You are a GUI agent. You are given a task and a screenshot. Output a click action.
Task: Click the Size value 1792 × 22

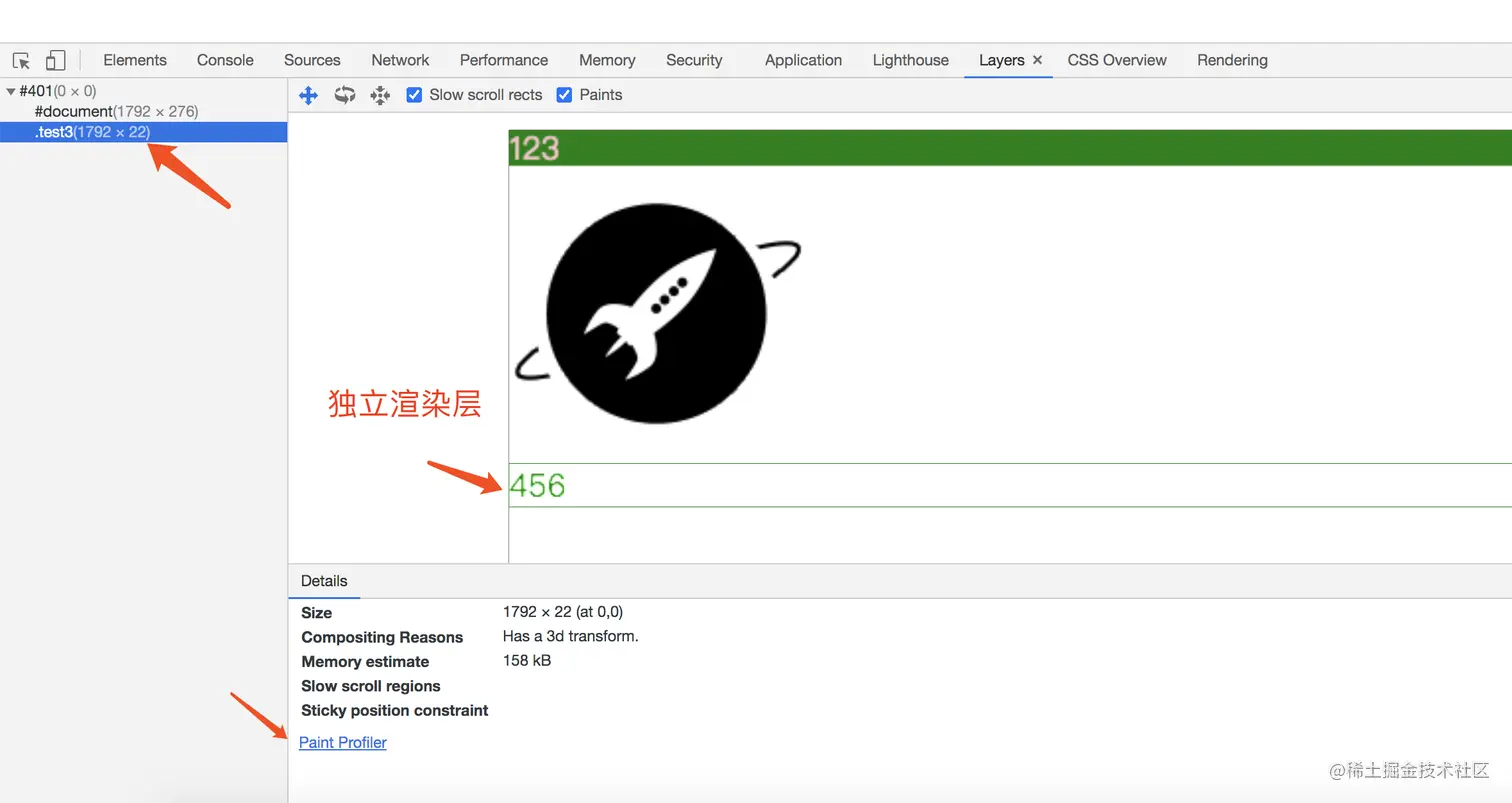(x=563, y=612)
